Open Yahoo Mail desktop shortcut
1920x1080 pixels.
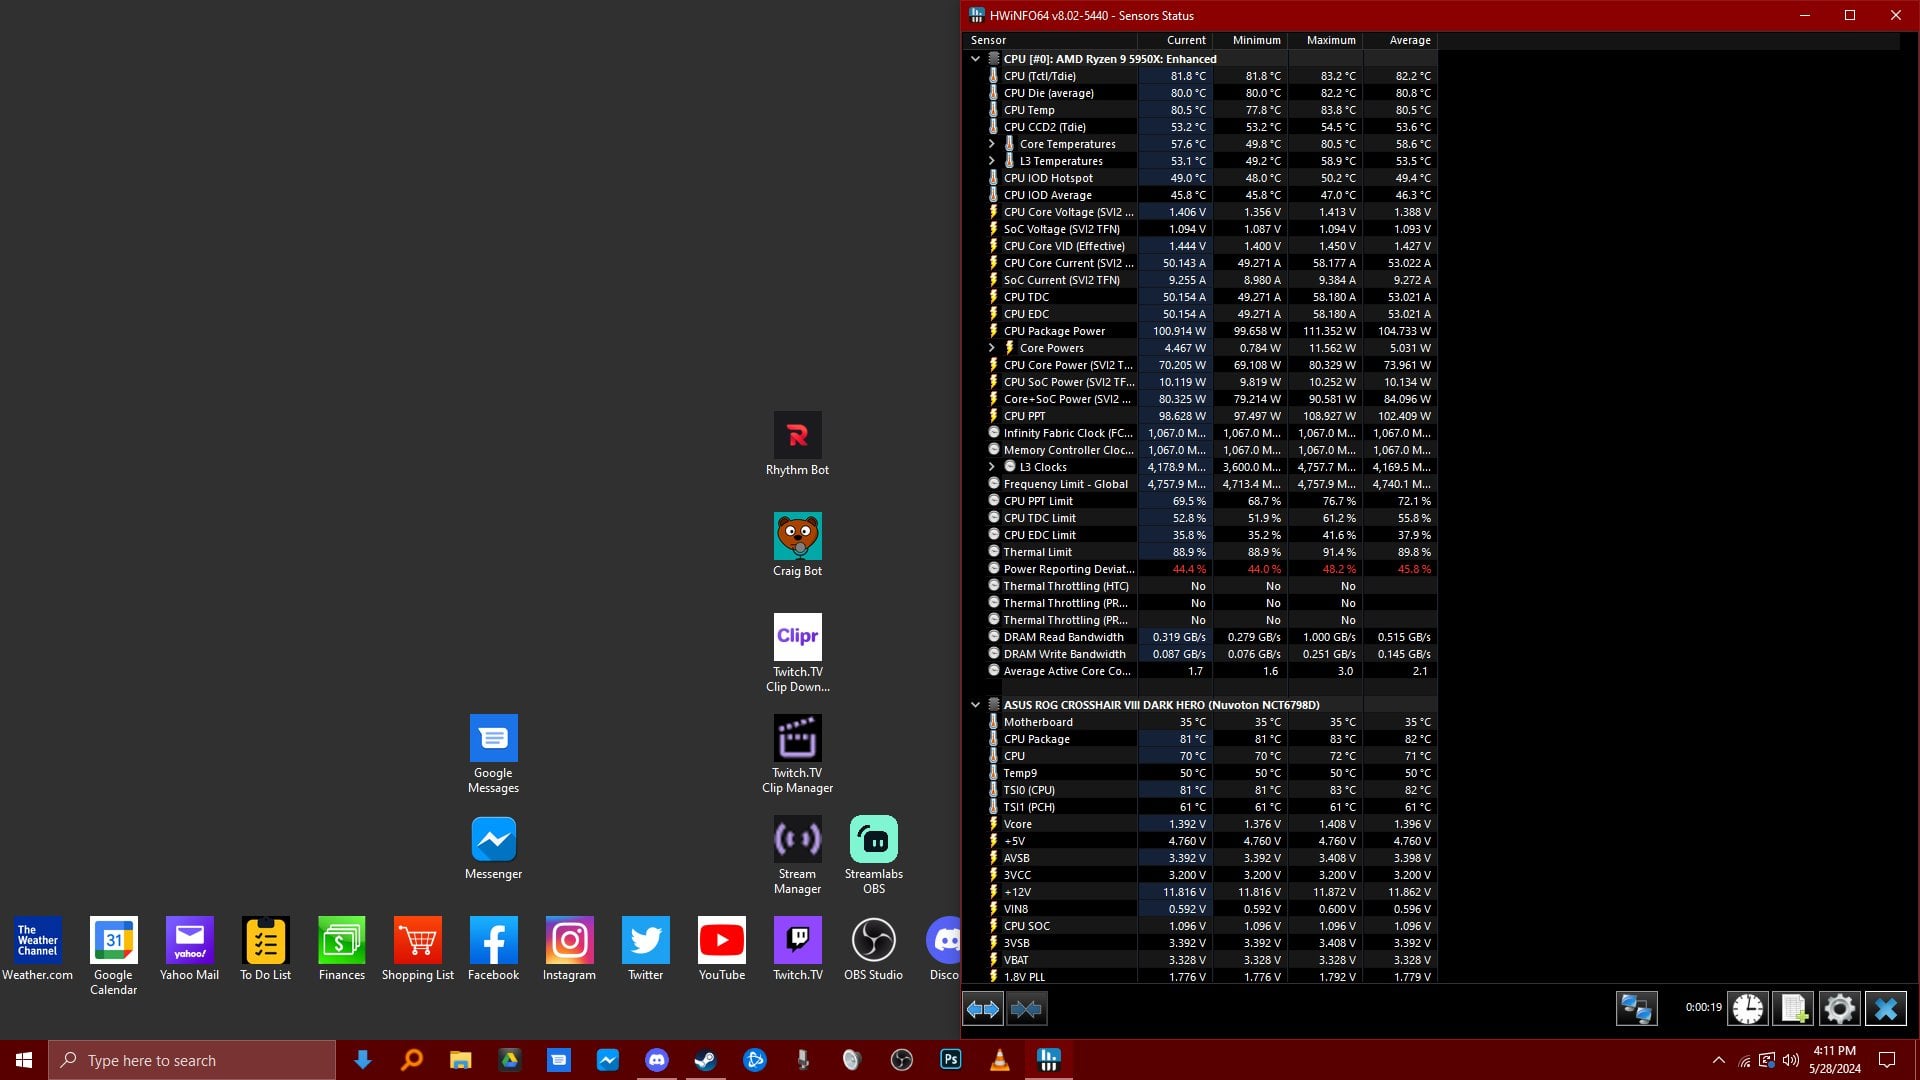[189, 949]
